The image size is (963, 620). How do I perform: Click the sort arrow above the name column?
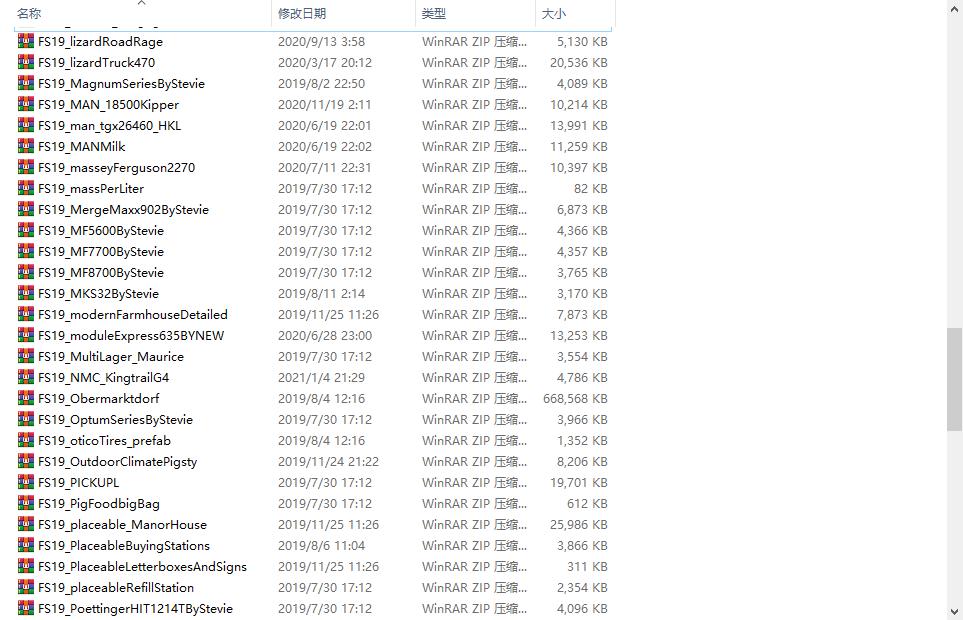pos(141,3)
